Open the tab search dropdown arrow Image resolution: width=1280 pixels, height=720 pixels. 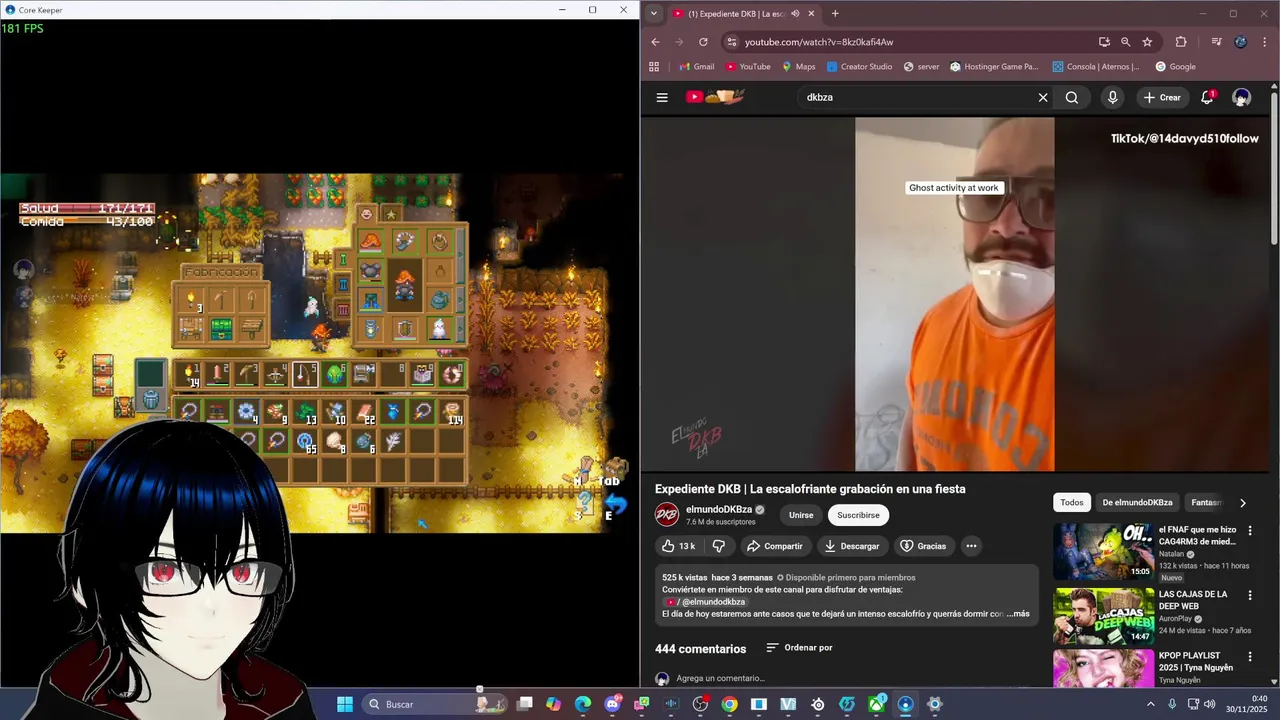pyautogui.click(x=654, y=13)
